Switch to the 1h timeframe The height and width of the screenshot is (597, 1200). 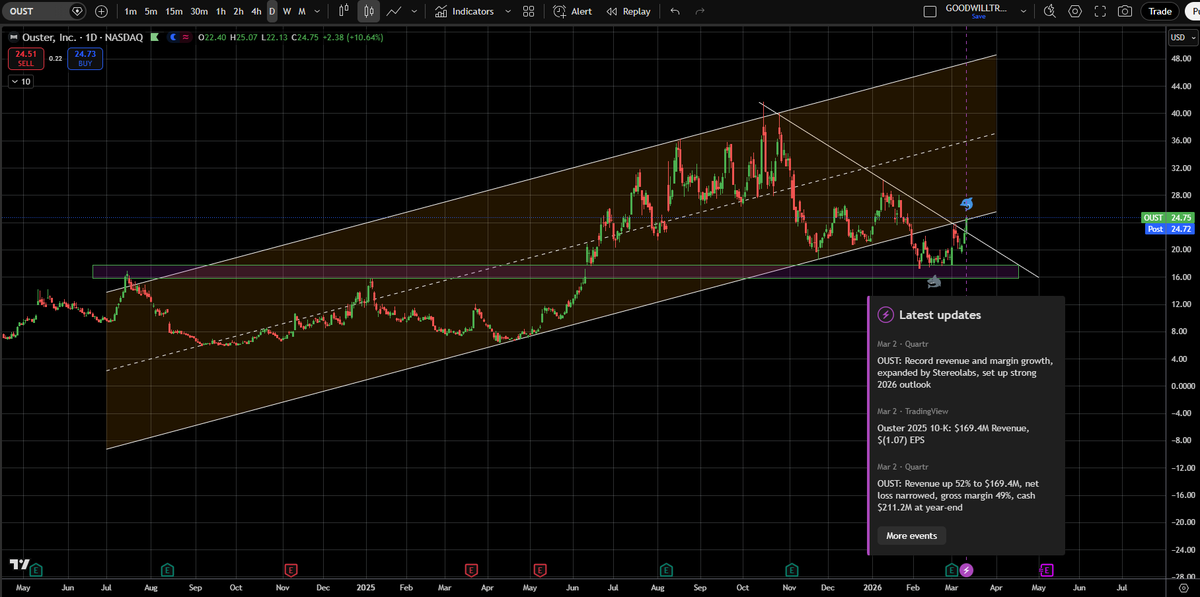pyautogui.click(x=221, y=11)
